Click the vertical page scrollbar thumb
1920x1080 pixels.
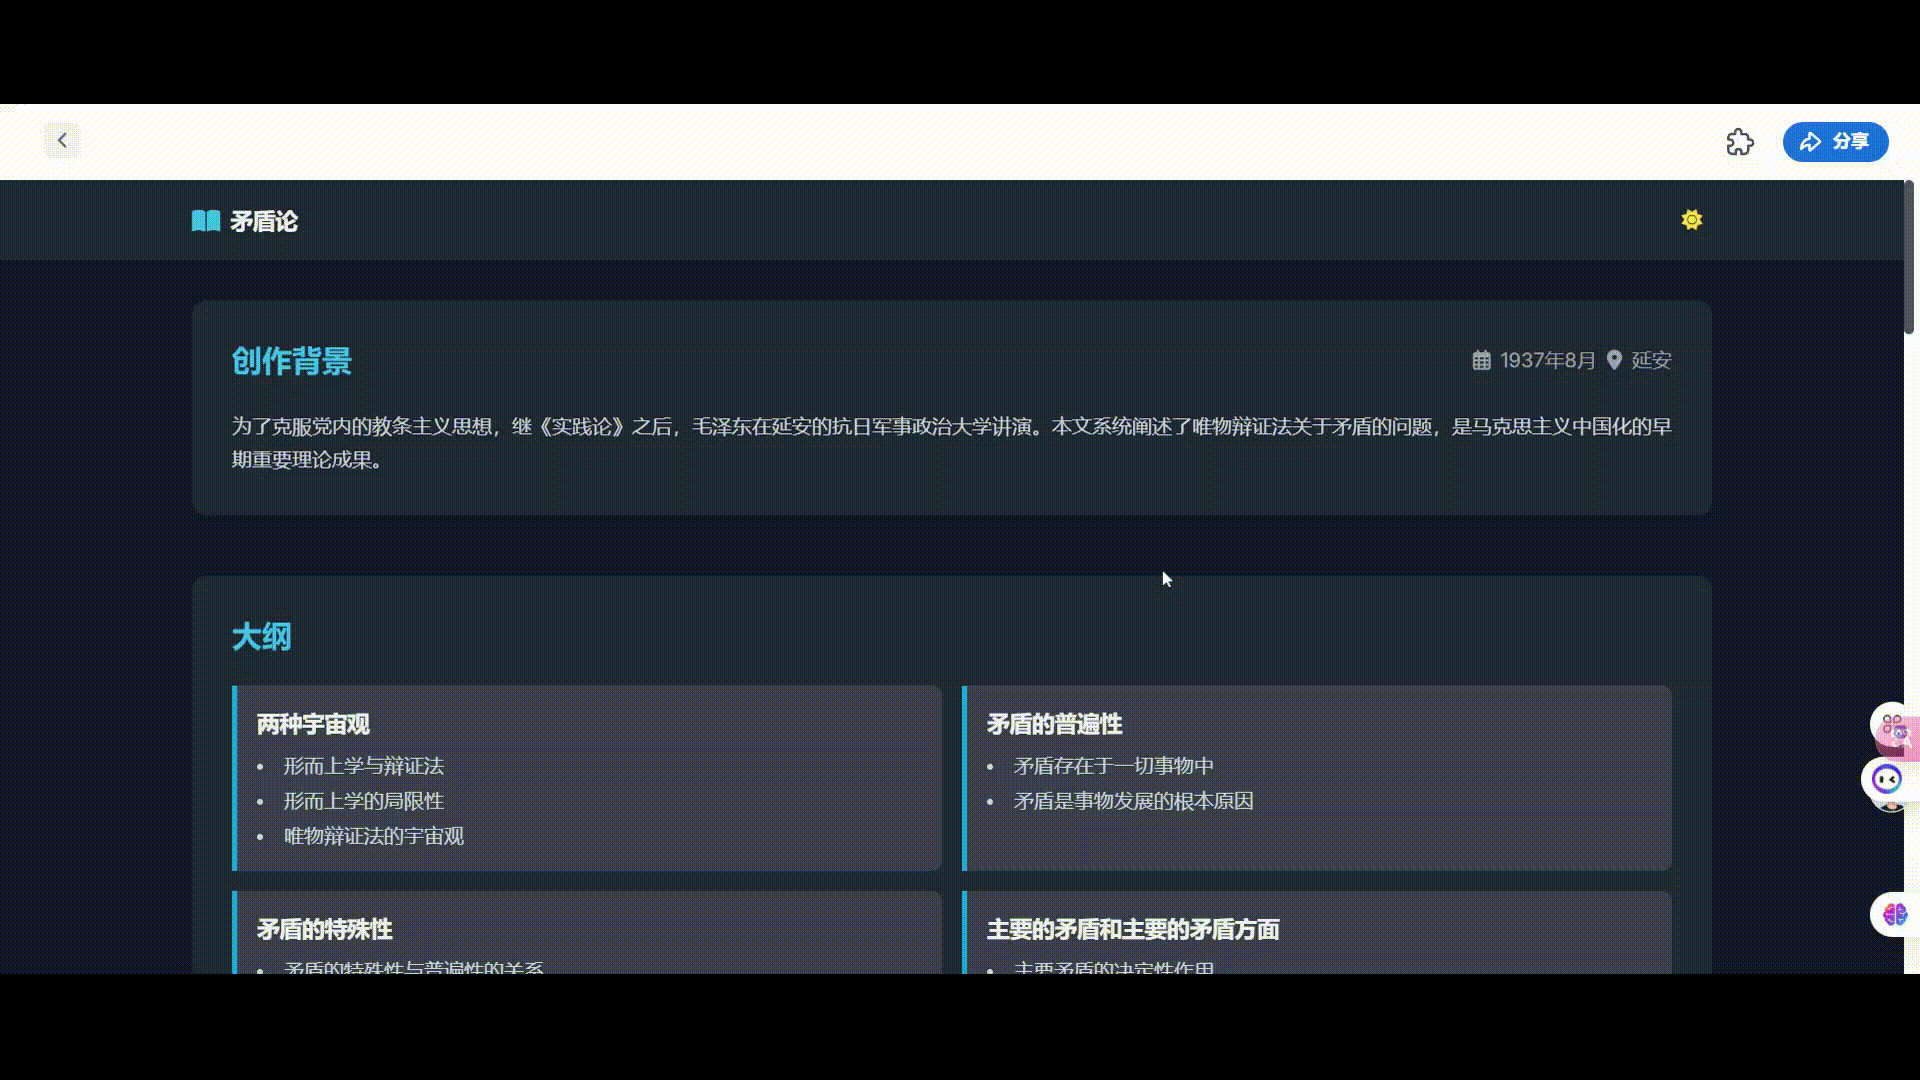(1908, 258)
